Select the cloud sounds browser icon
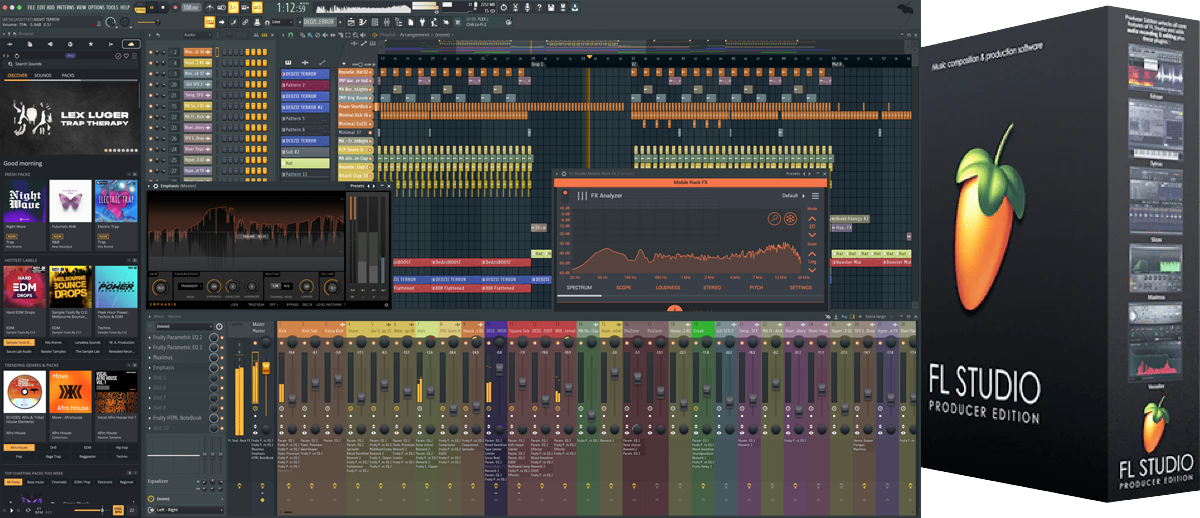Image resolution: width=1200 pixels, height=518 pixels. click(131, 44)
